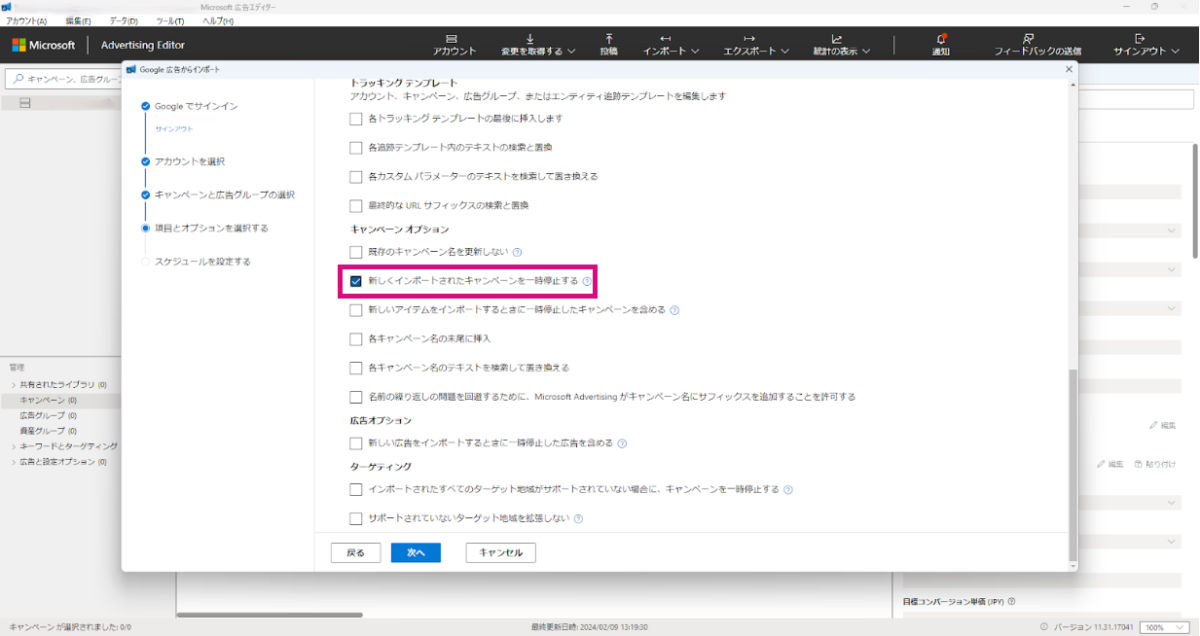Click the サインアウト link under Google sign-in step

pos(174,129)
